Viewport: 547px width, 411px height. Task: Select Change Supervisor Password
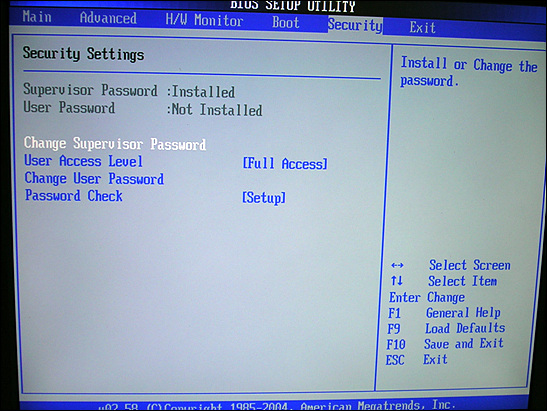pyautogui.click(x=115, y=144)
